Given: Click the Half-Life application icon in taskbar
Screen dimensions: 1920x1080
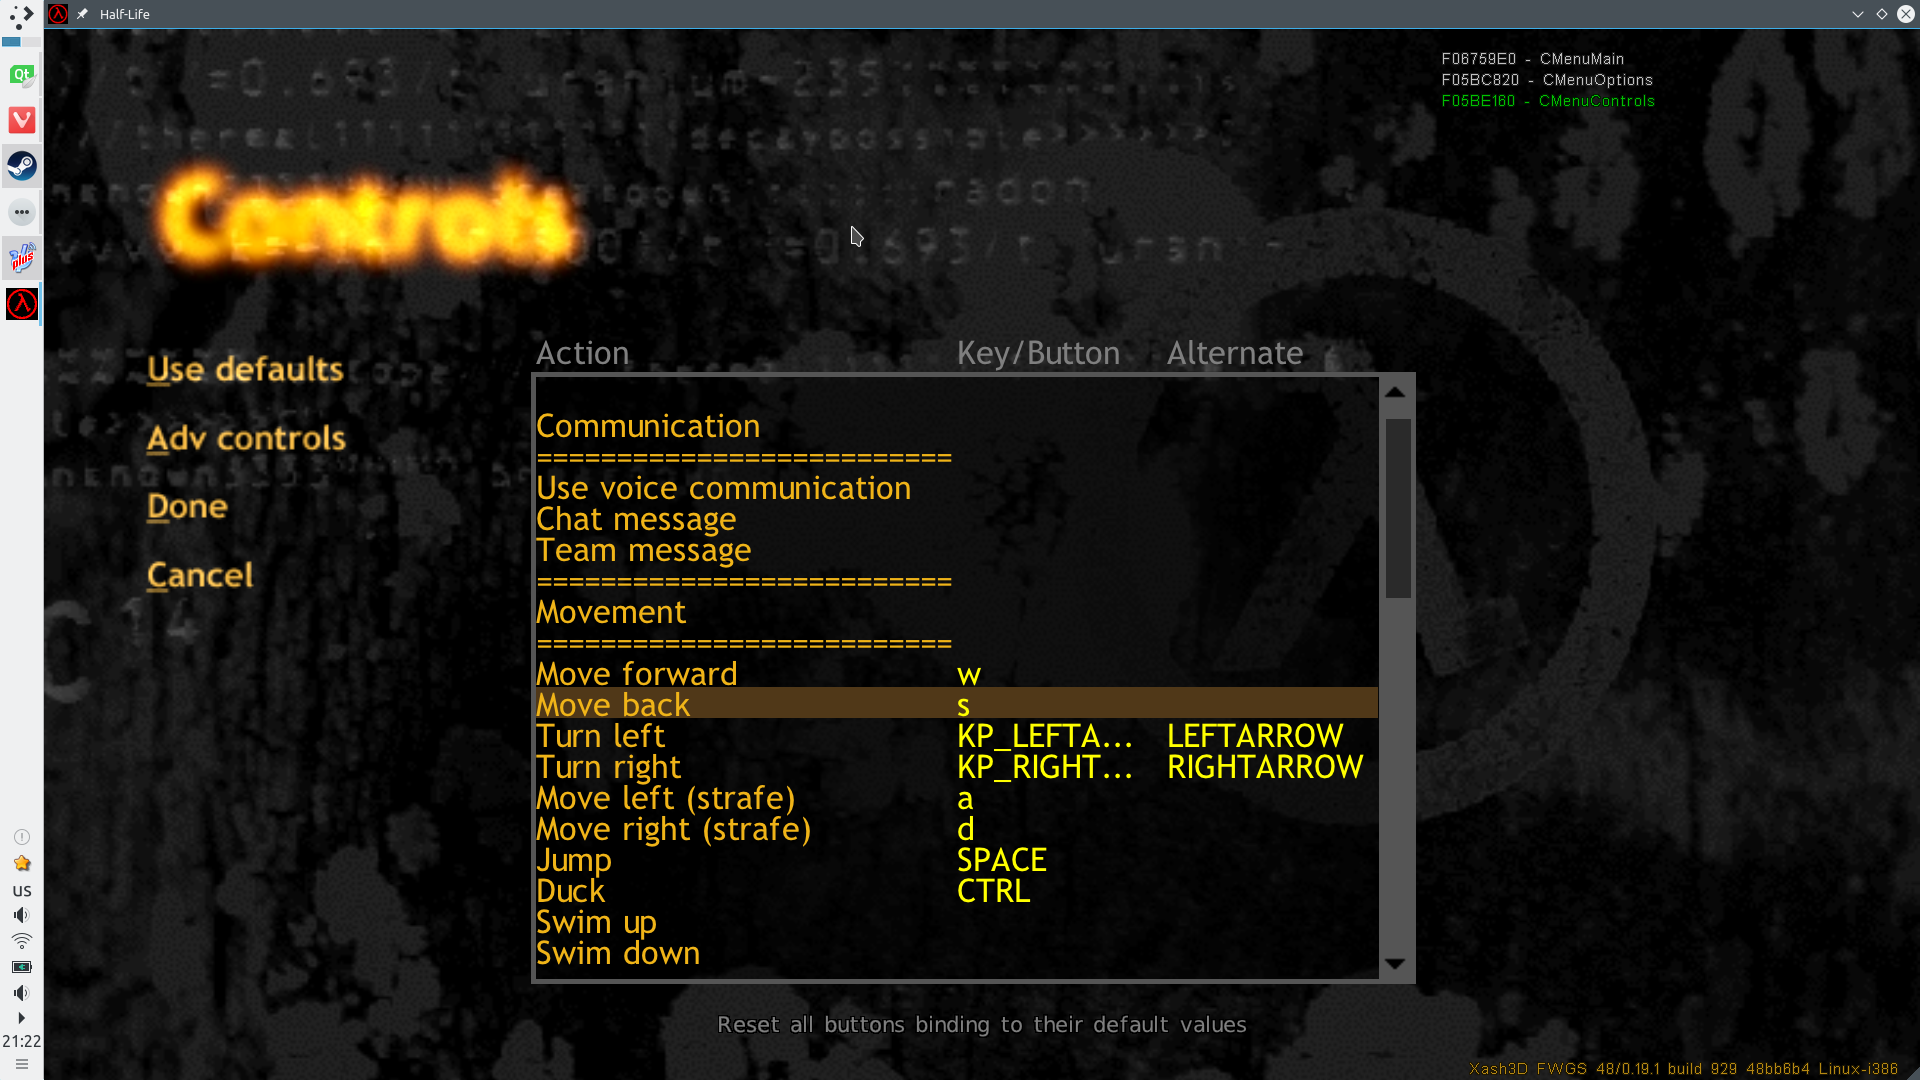Looking at the screenshot, I should point(22,305).
